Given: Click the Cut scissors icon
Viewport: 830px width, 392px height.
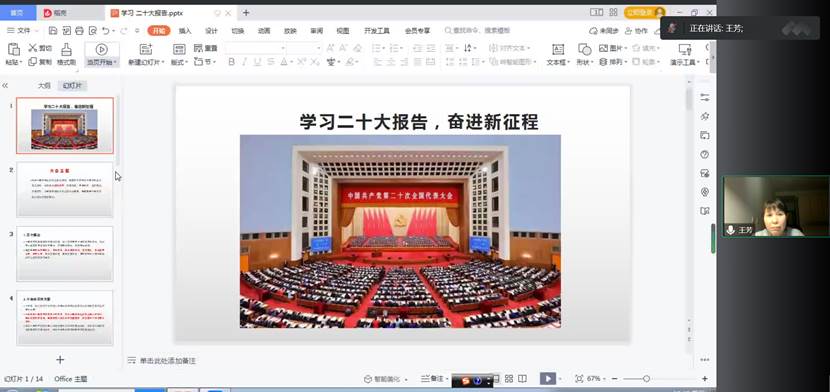Looking at the screenshot, I should (33, 48).
